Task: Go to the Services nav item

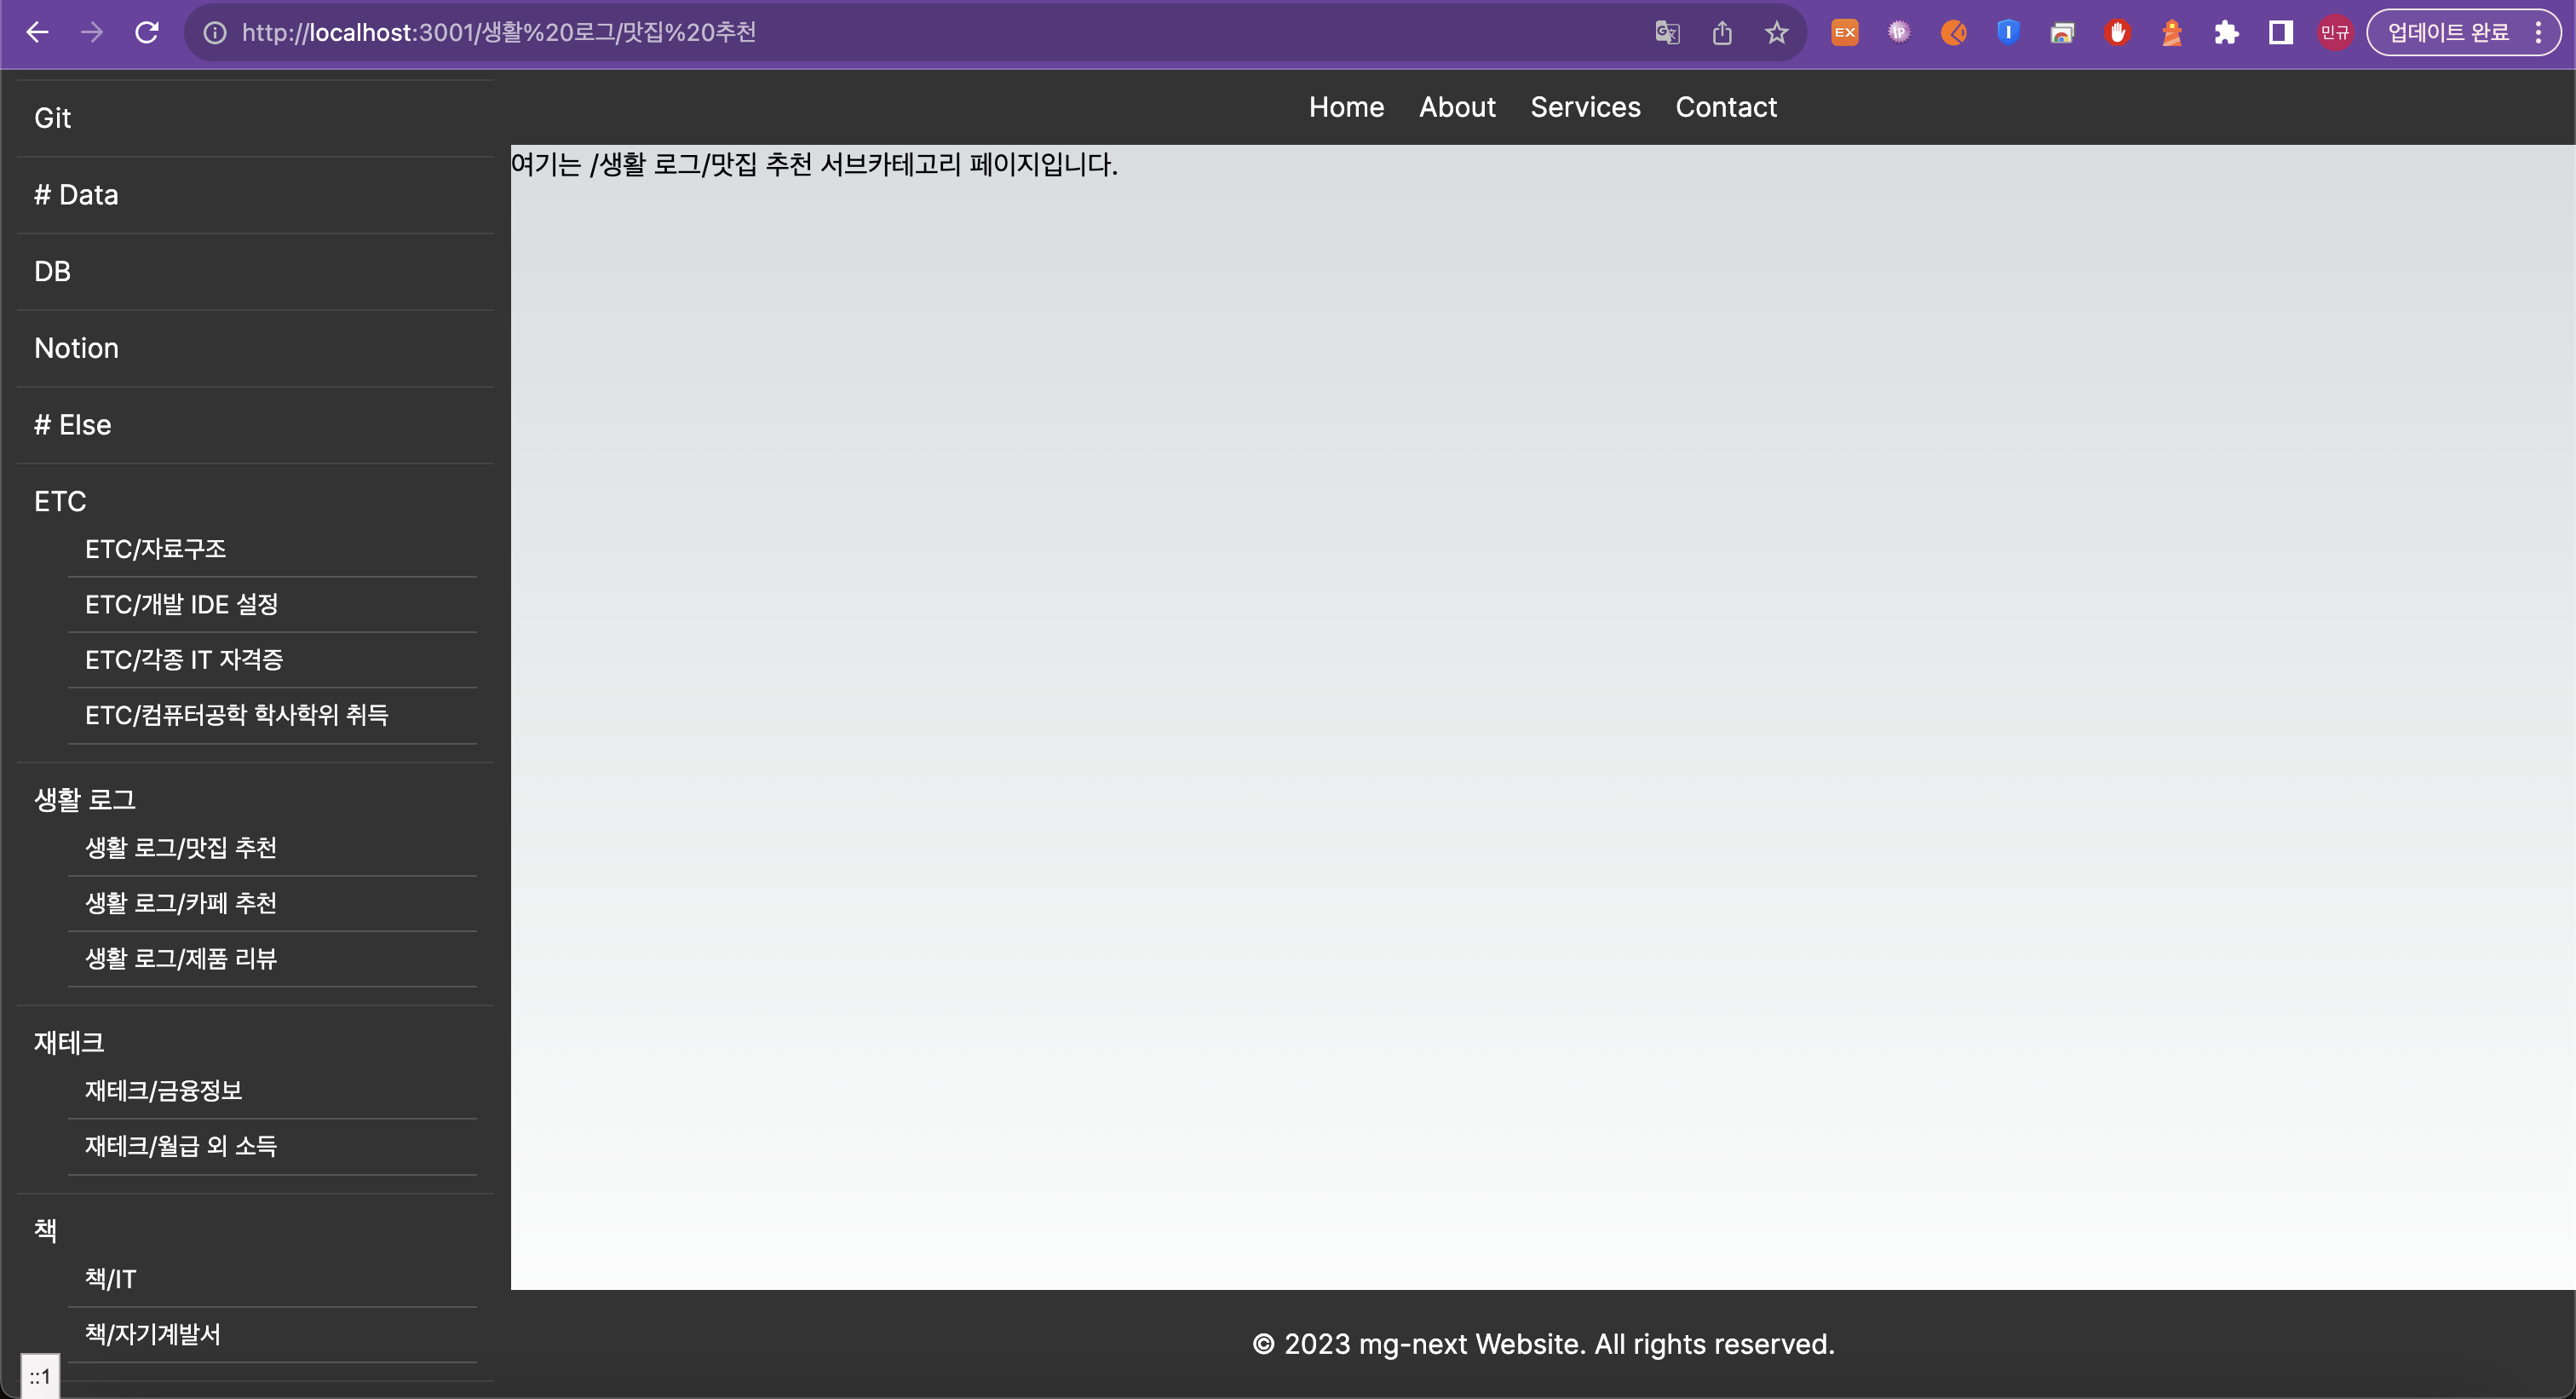Action: [1585, 107]
